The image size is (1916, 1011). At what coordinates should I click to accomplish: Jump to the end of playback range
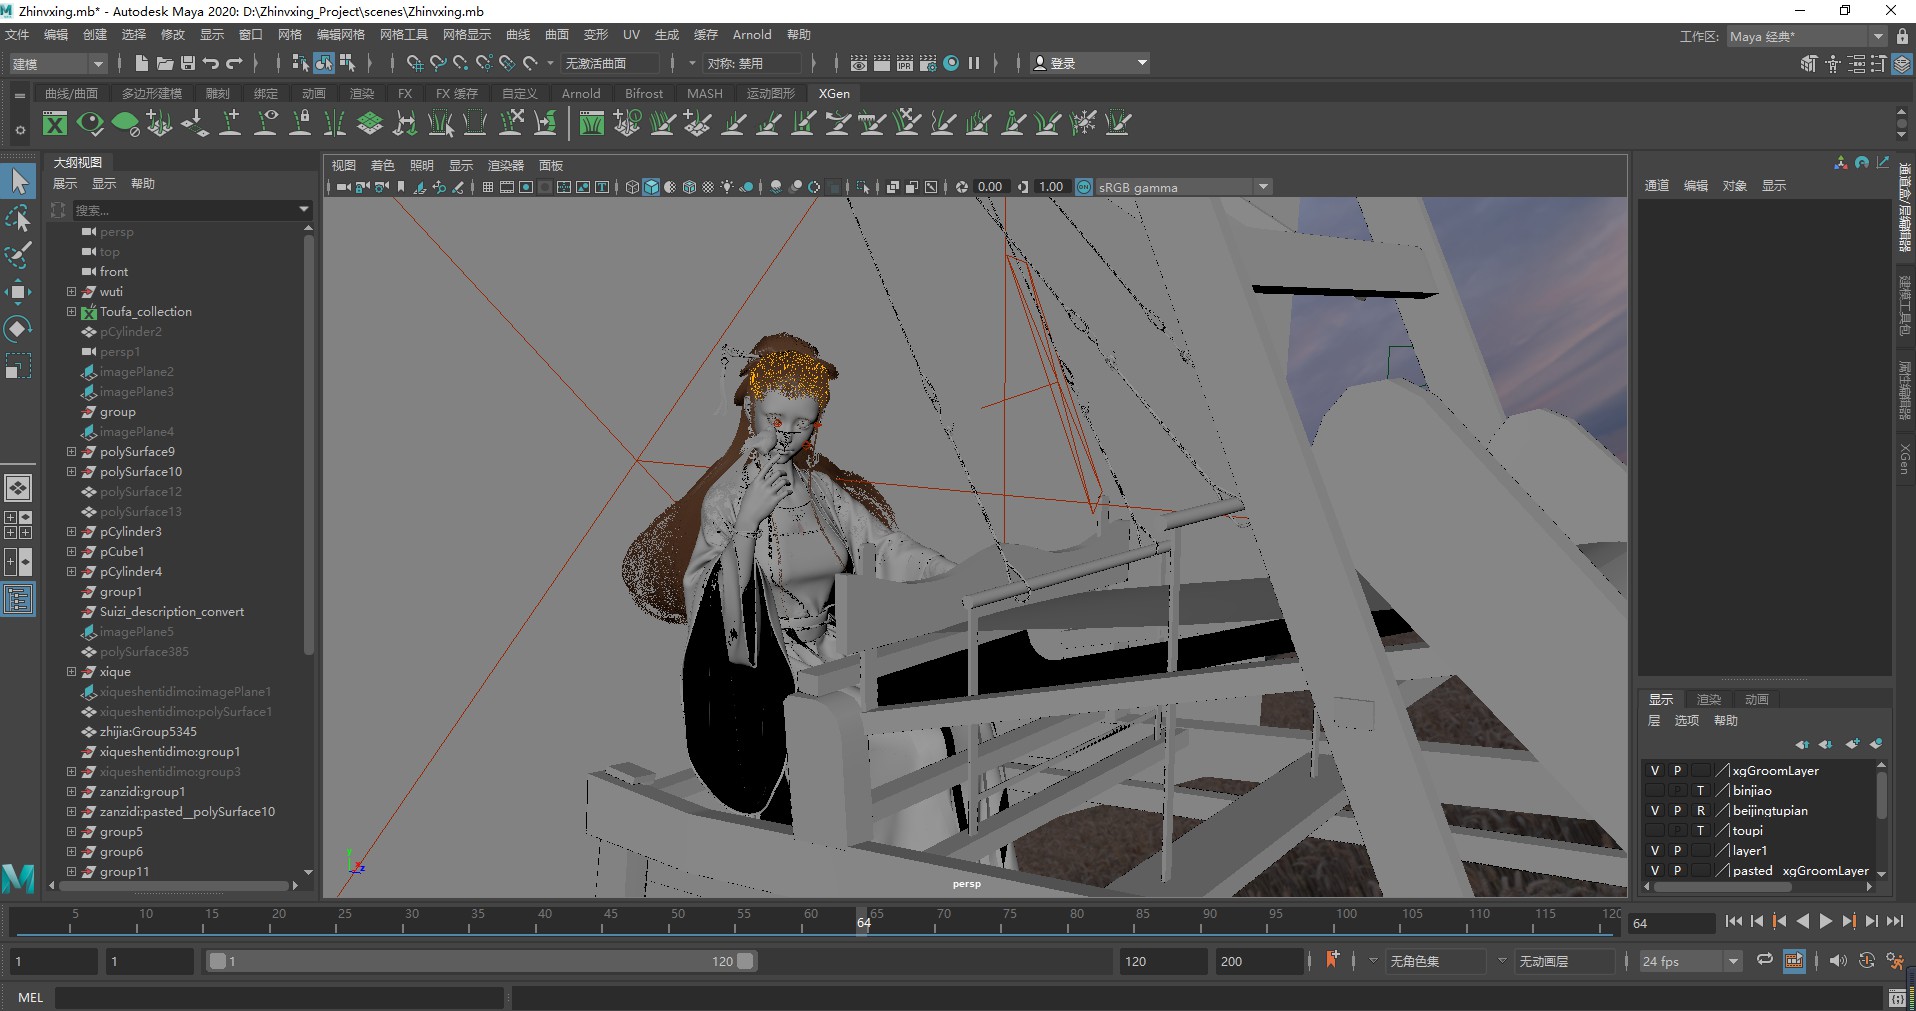click(1894, 922)
